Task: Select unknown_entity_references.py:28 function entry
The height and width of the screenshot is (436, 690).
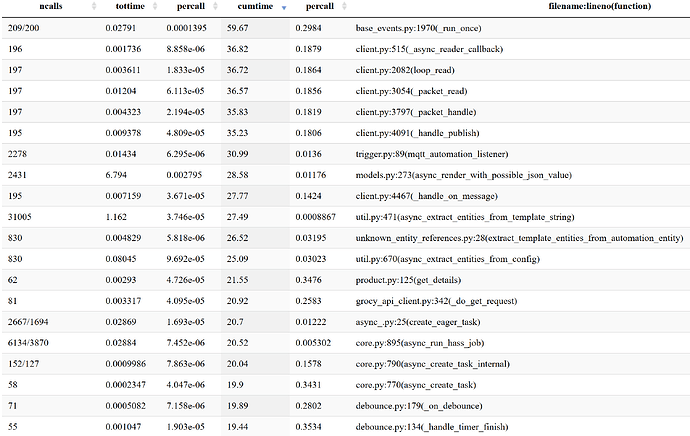Action: [519, 238]
